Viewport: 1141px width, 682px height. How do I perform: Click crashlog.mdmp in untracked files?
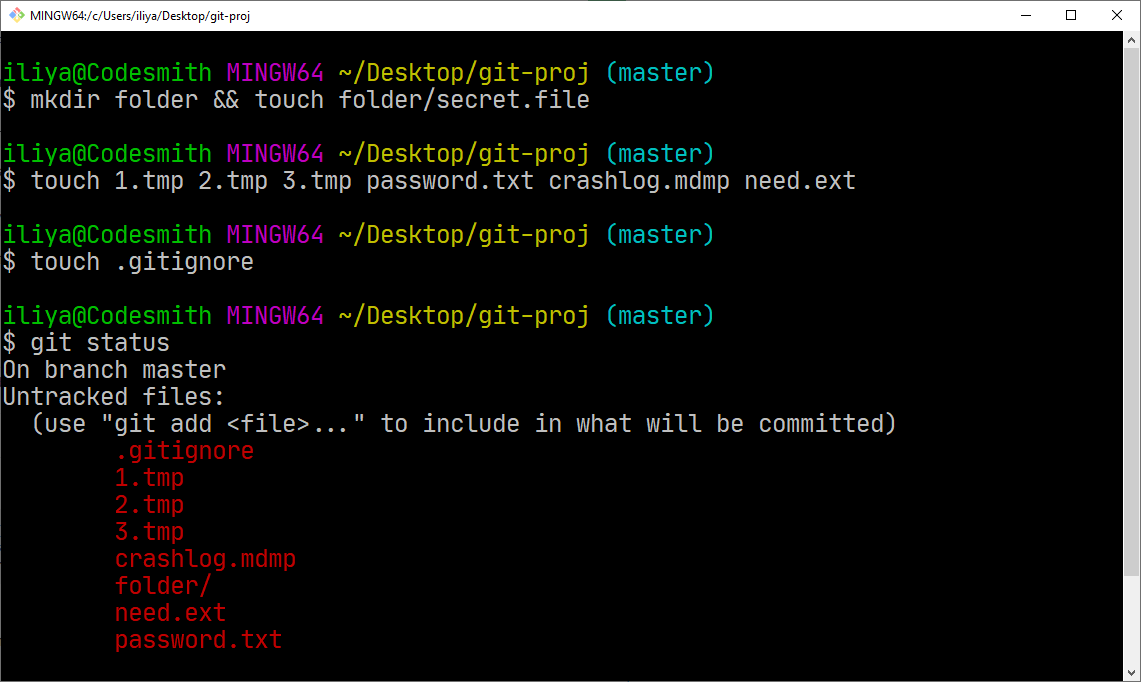click(x=205, y=558)
